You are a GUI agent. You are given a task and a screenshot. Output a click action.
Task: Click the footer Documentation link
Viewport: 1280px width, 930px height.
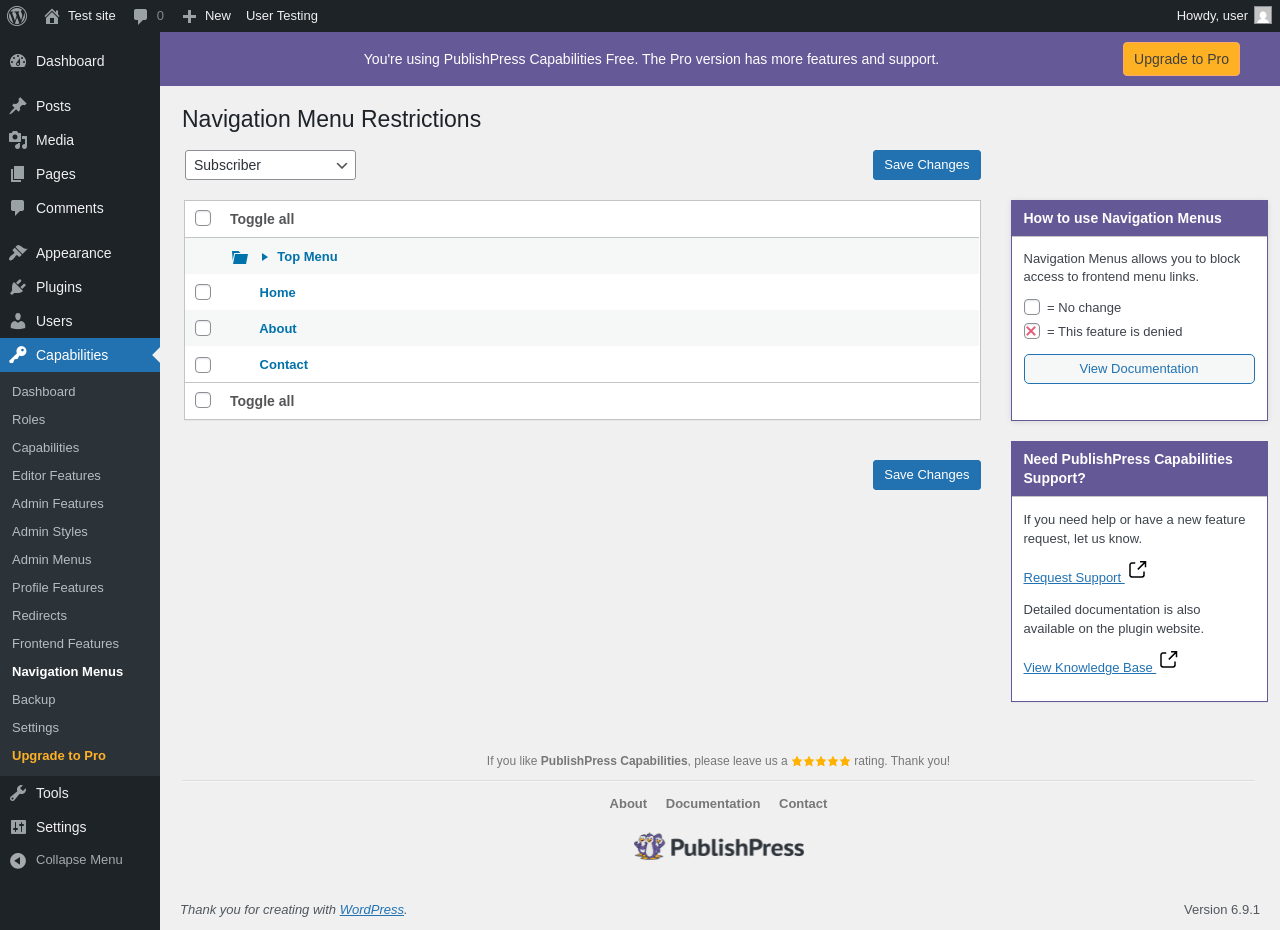tap(713, 804)
